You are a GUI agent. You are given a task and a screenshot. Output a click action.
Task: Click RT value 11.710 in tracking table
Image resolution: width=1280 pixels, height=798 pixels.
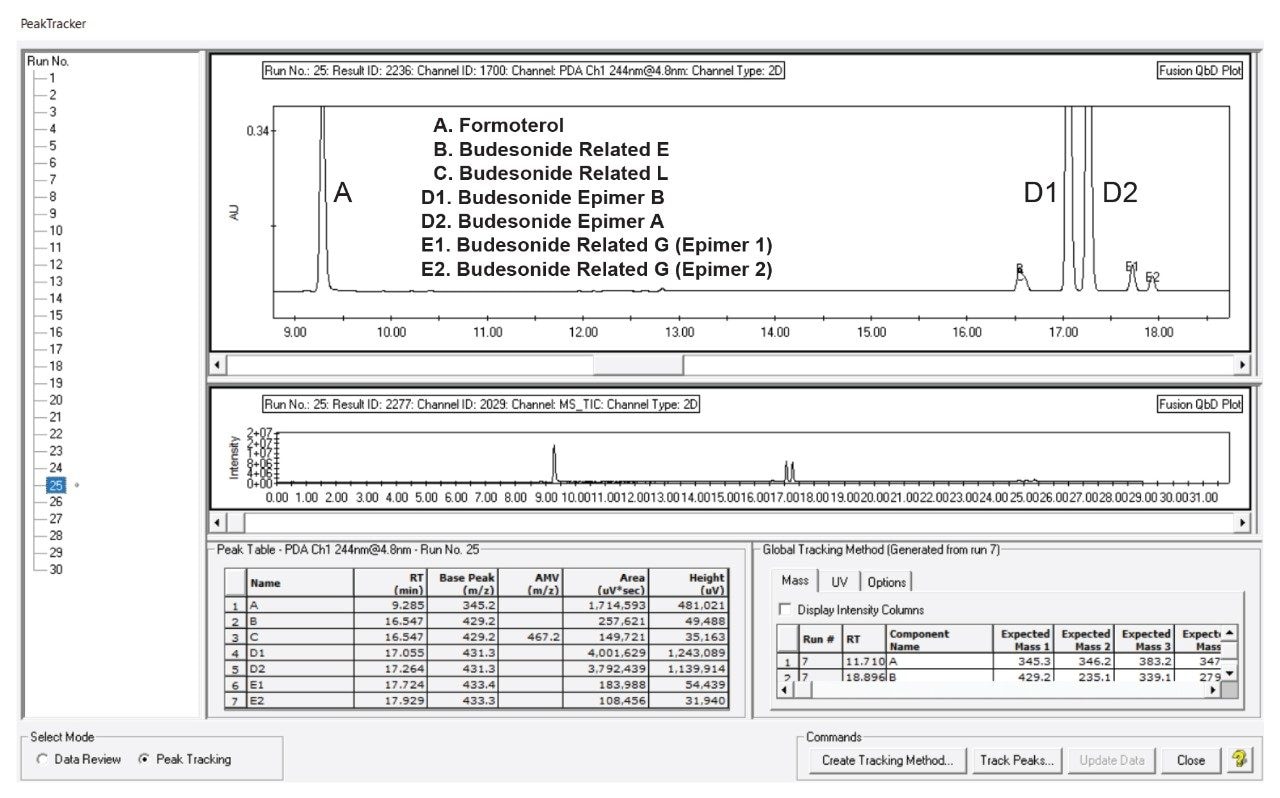point(864,661)
